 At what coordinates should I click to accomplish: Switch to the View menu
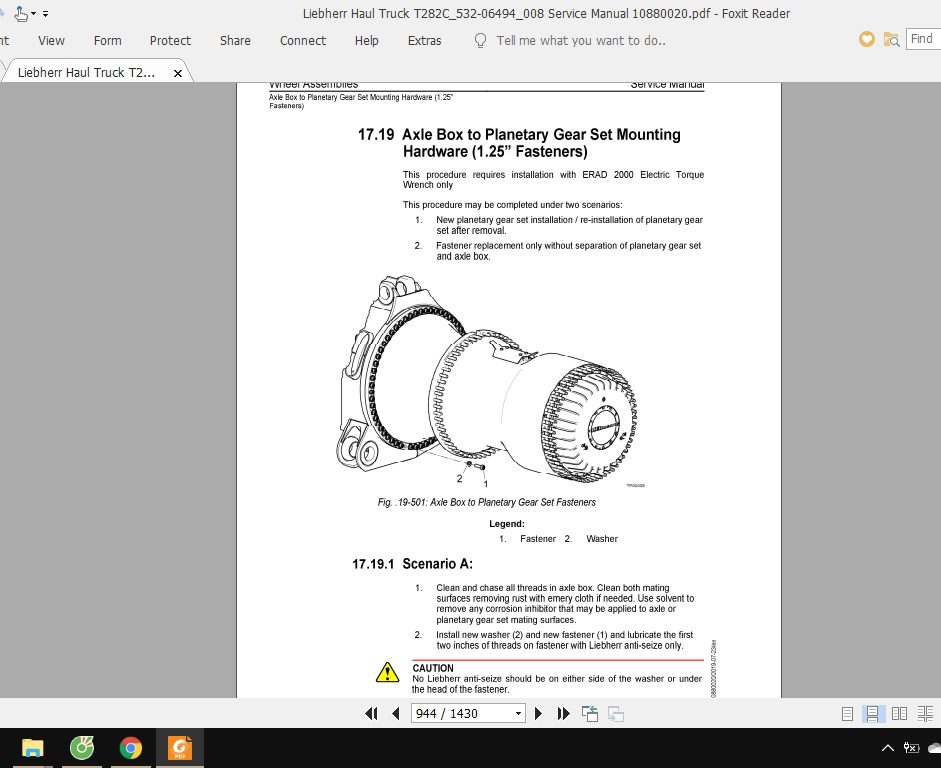(51, 40)
